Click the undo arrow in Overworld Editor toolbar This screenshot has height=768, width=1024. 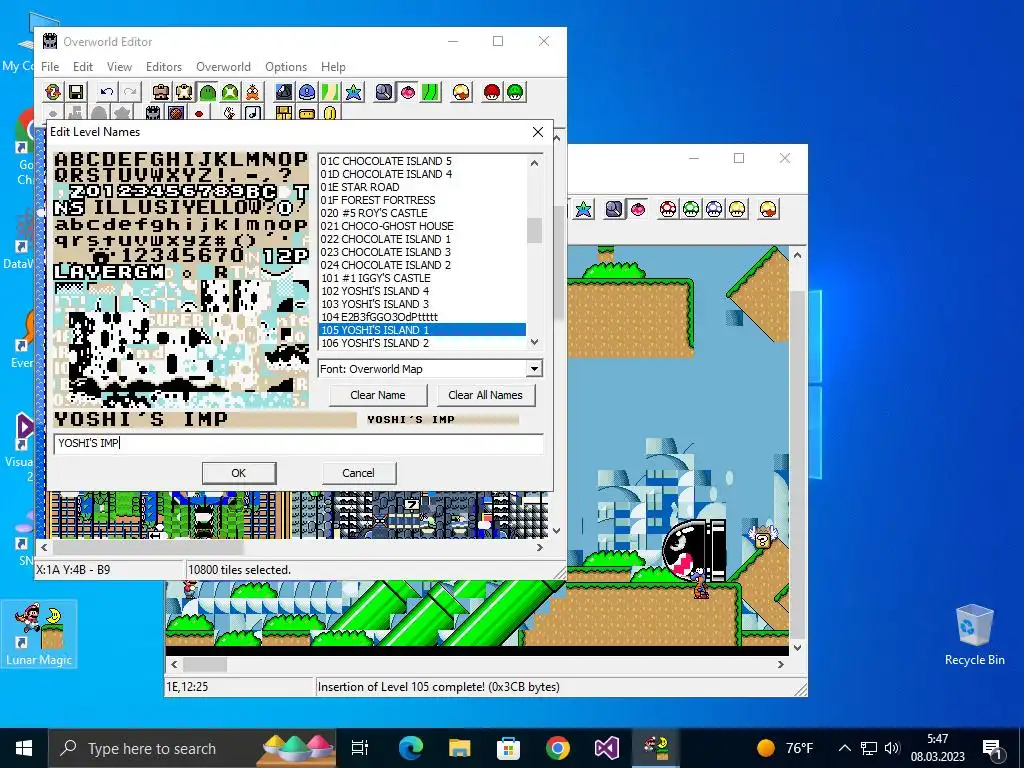pyautogui.click(x=107, y=92)
